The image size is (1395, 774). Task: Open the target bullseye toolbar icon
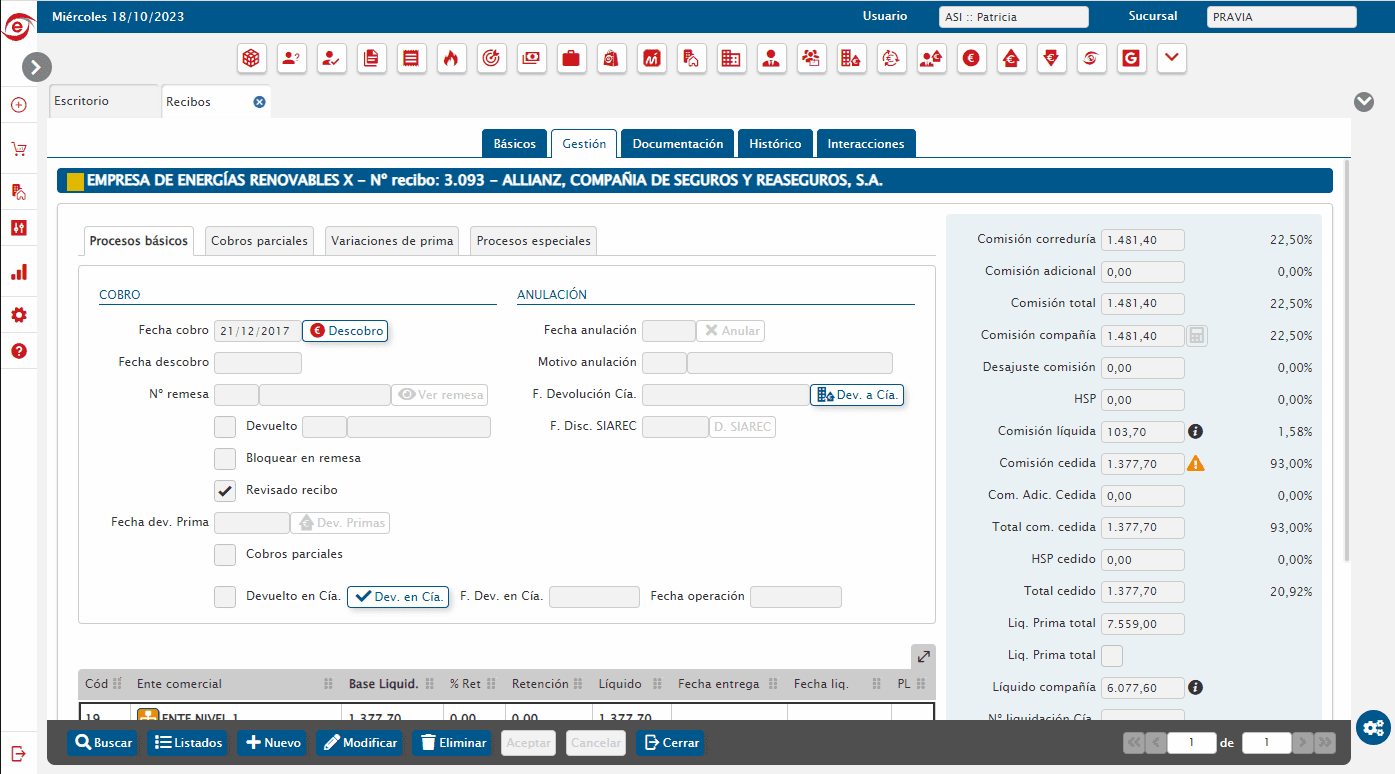491,59
